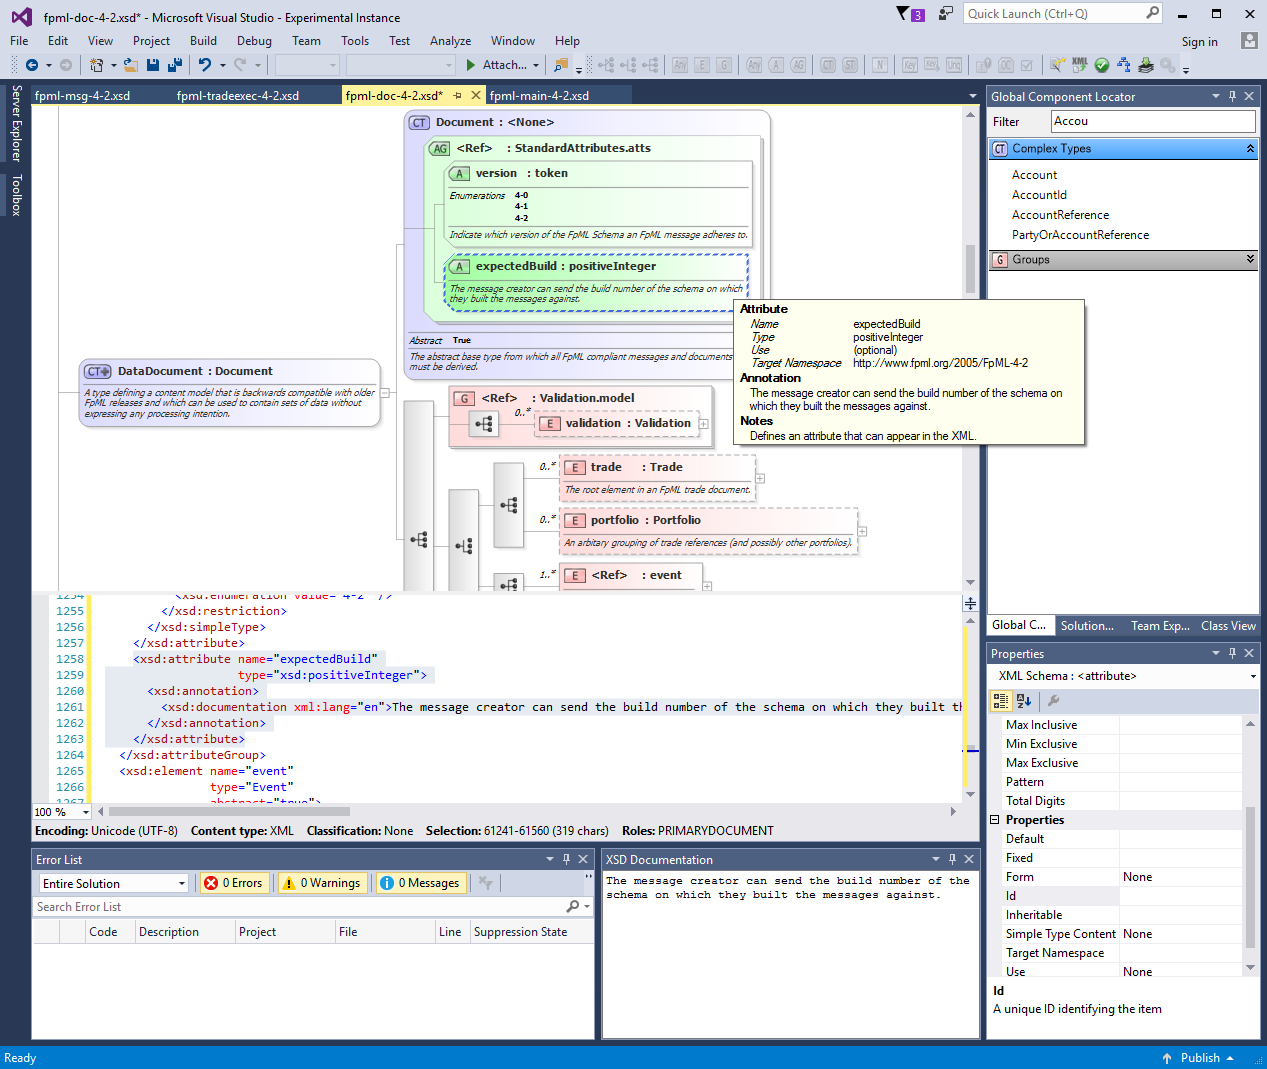Click the XML schema transform toolbar icon
This screenshot has height=1069, width=1267.
point(1078,64)
